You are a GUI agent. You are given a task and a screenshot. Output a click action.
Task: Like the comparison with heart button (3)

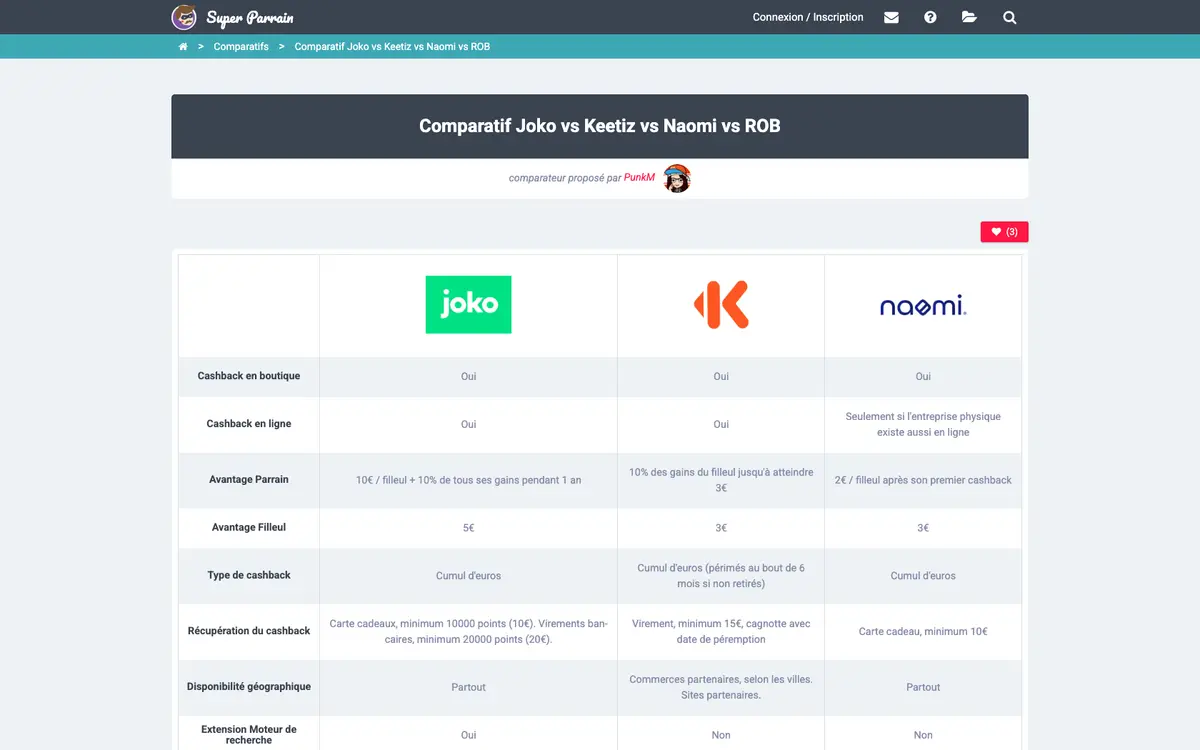1004,232
